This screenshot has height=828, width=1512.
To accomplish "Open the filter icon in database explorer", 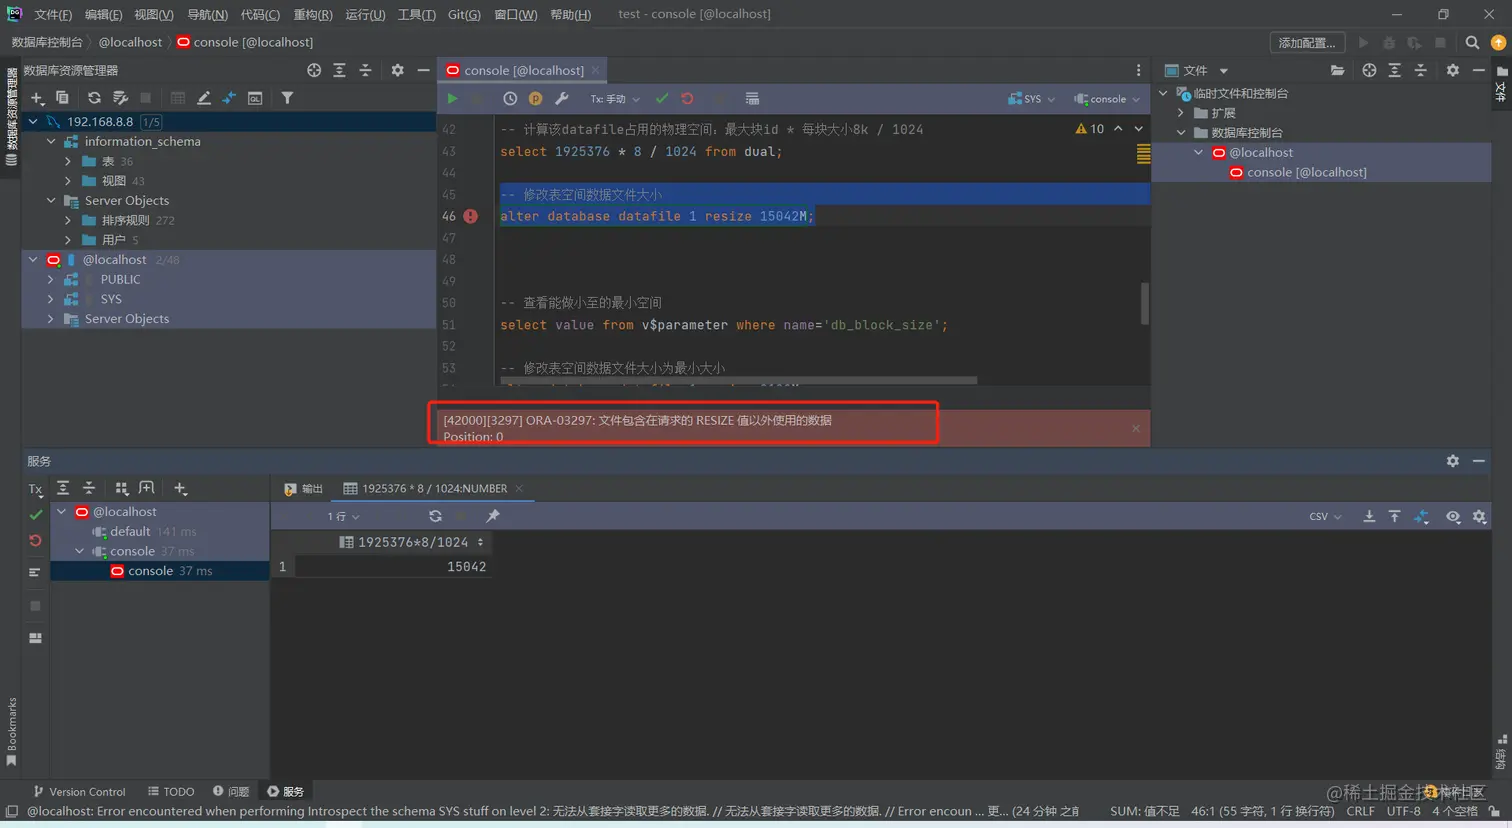I will 287,98.
